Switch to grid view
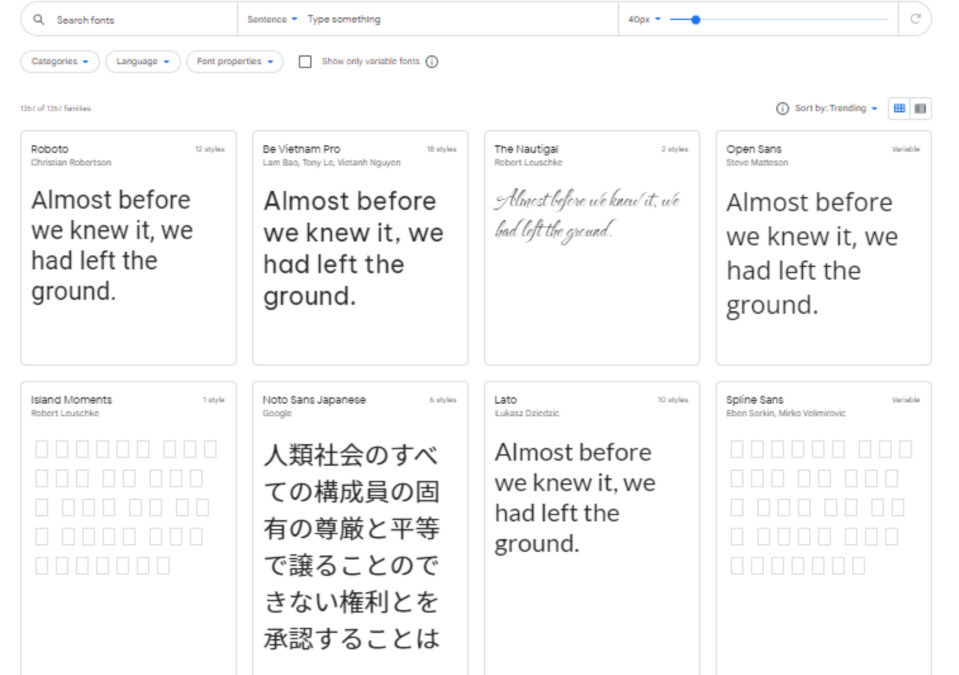959x675 pixels. [899, 108]
